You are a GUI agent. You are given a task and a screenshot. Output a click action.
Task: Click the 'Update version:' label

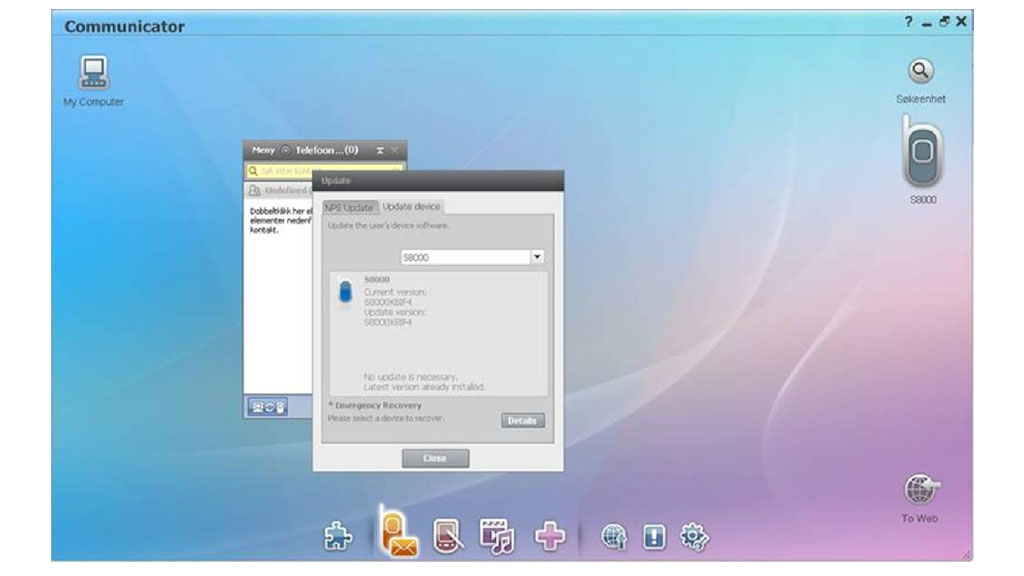[394, 312]
